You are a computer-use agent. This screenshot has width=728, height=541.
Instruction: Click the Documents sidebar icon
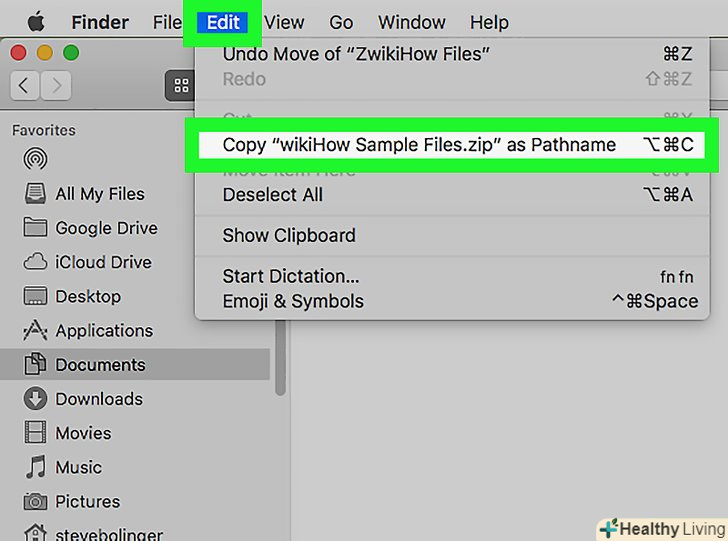35,364
